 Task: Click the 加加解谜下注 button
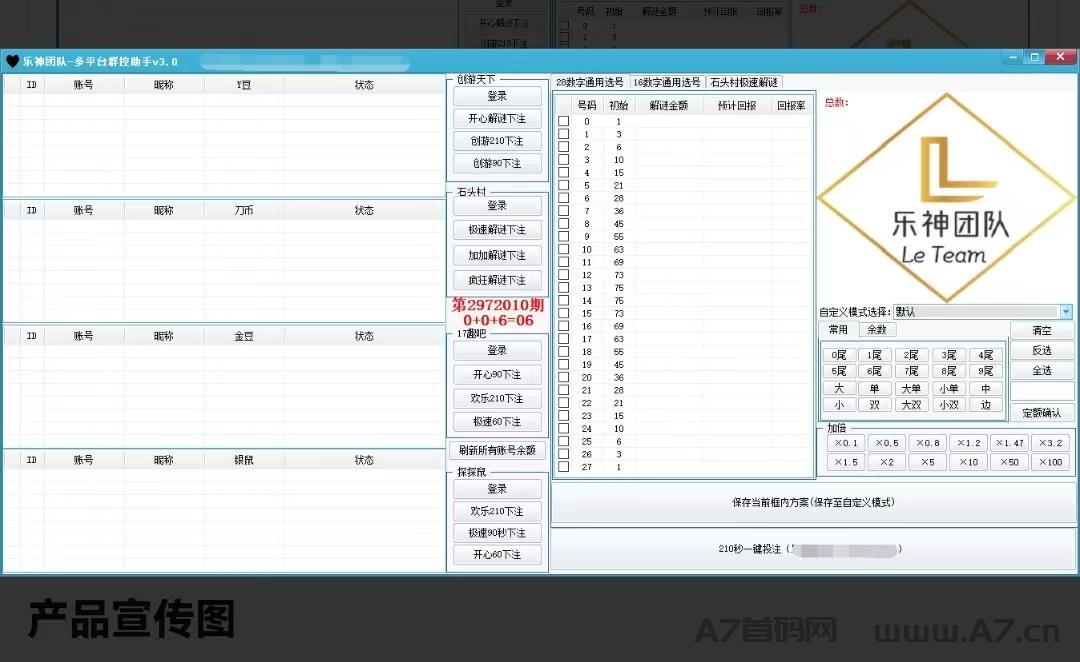pos(497,256)
